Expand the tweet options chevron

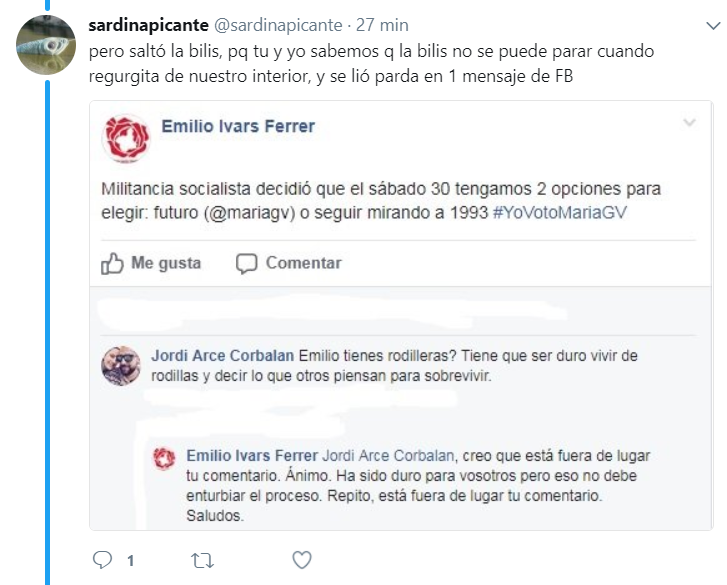pos(713,25)
